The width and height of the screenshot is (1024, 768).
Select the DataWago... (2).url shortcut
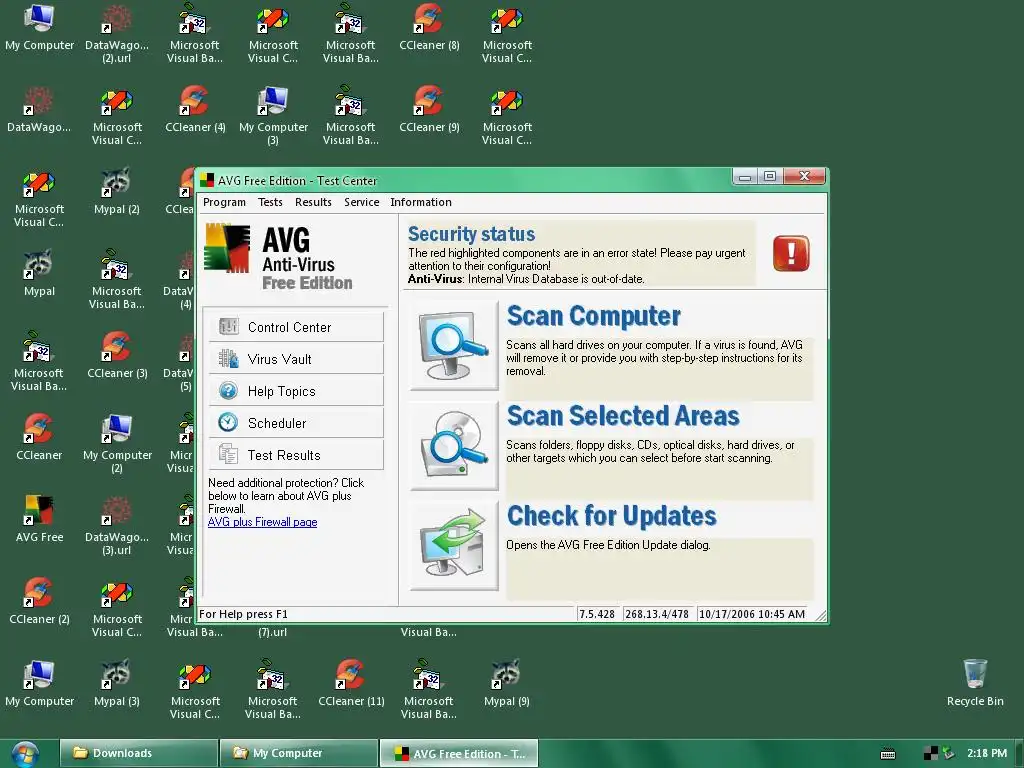117,35
